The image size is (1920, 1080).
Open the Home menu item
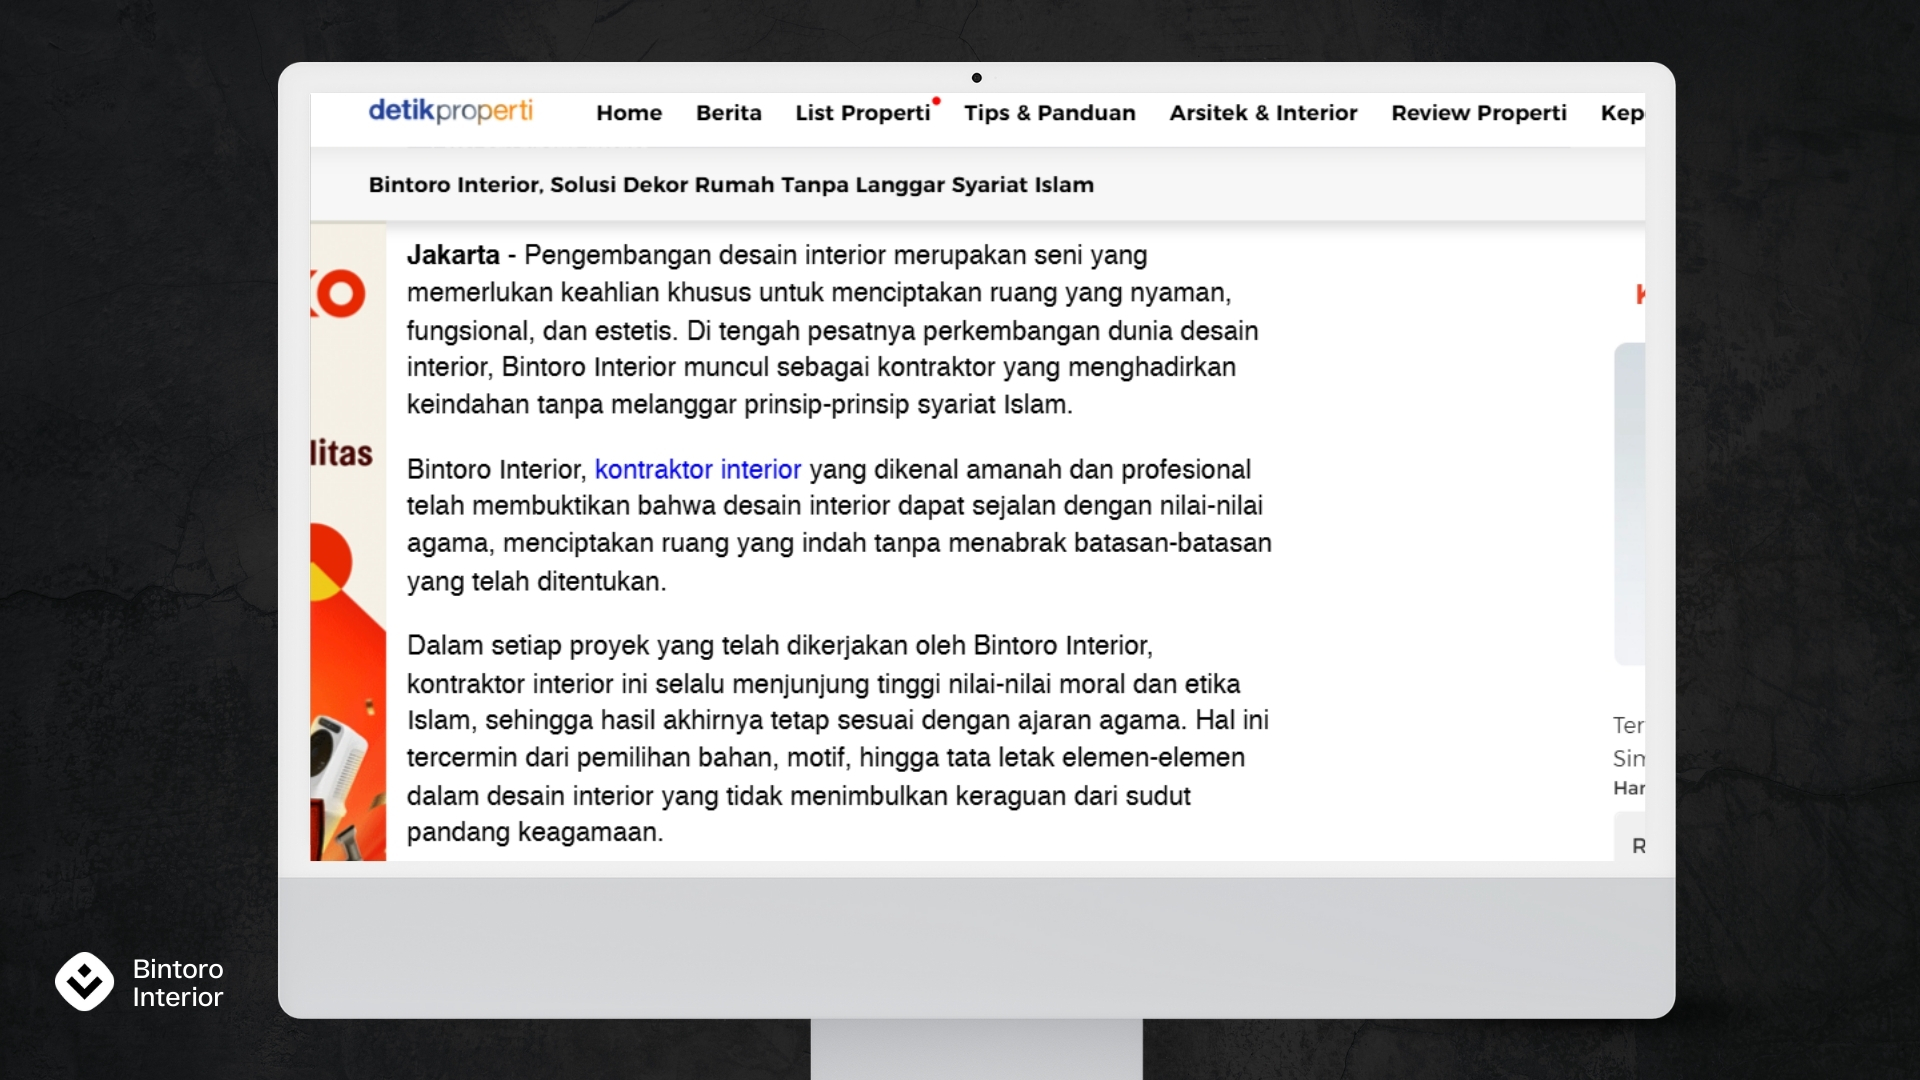coord(629,113)
